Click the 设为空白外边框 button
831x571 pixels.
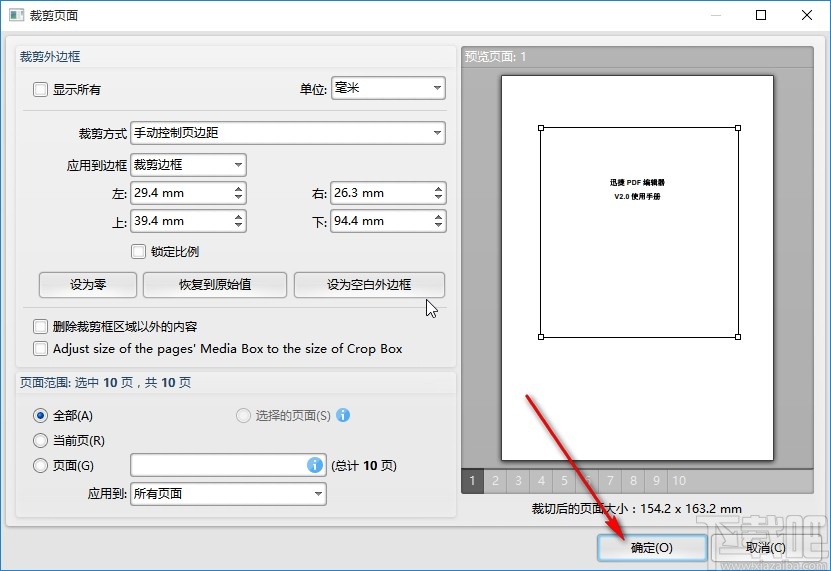click(x=369, y=285)
